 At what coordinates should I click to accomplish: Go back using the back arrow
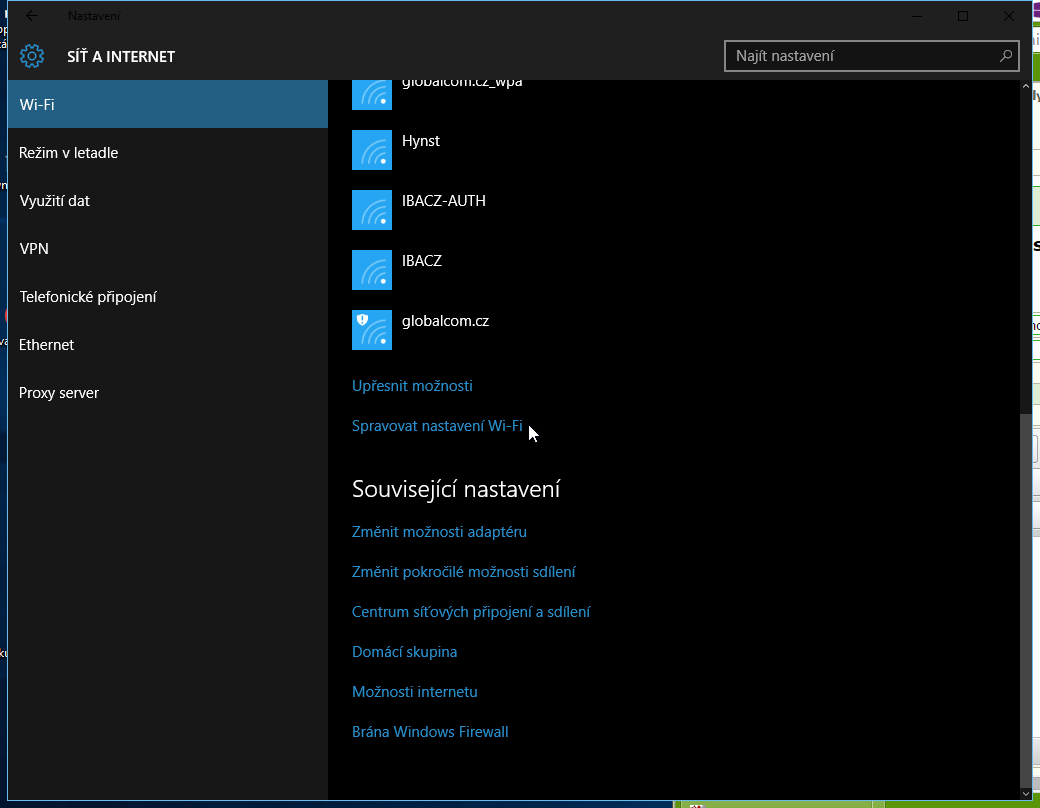tap(32, 16)
